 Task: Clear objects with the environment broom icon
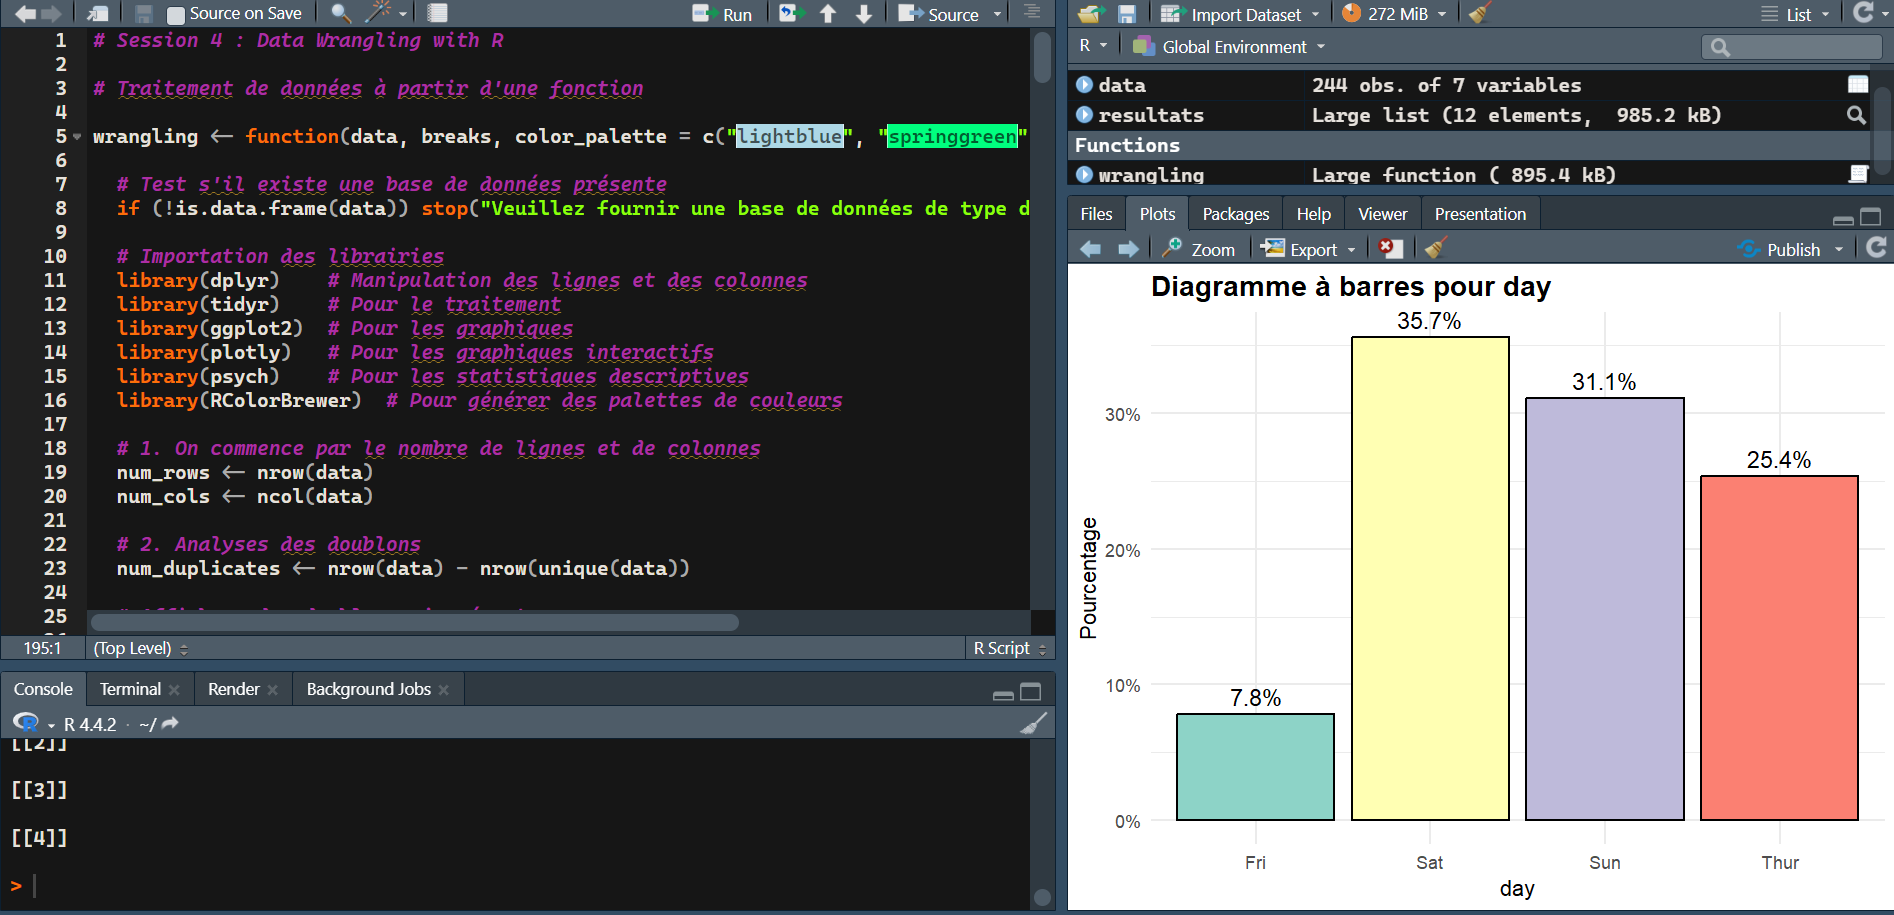(x=1479, y=13)
